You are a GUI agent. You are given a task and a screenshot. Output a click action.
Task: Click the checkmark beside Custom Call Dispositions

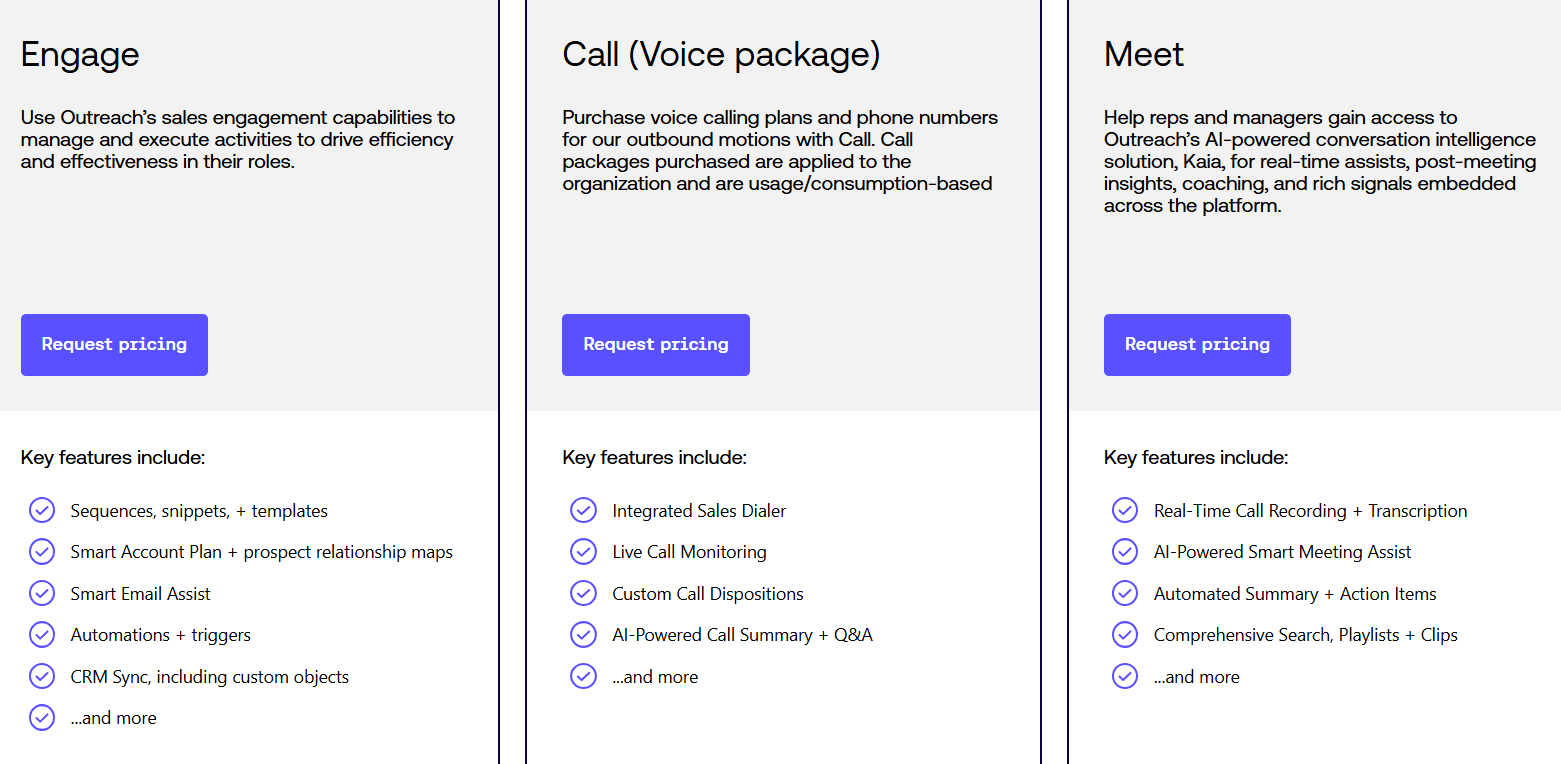[583, 593]
